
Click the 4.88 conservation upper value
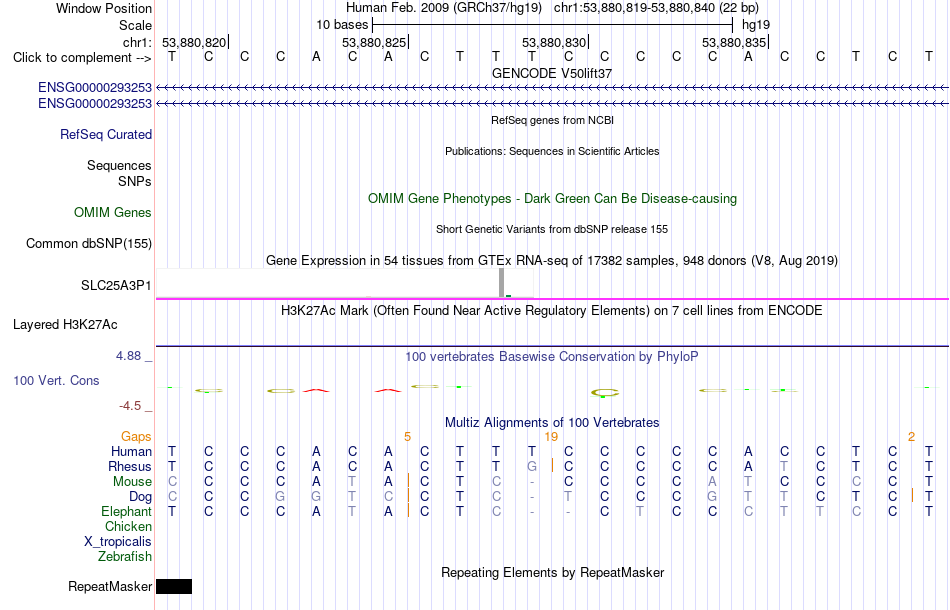click(x=128, y=356)
